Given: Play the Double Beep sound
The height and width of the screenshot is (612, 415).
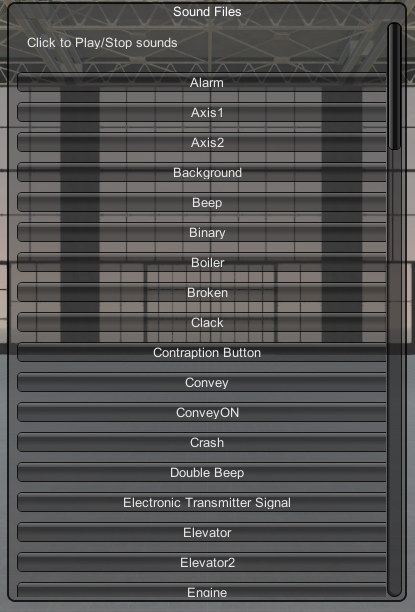Looking at the screenshot, I should pos(201,473).
